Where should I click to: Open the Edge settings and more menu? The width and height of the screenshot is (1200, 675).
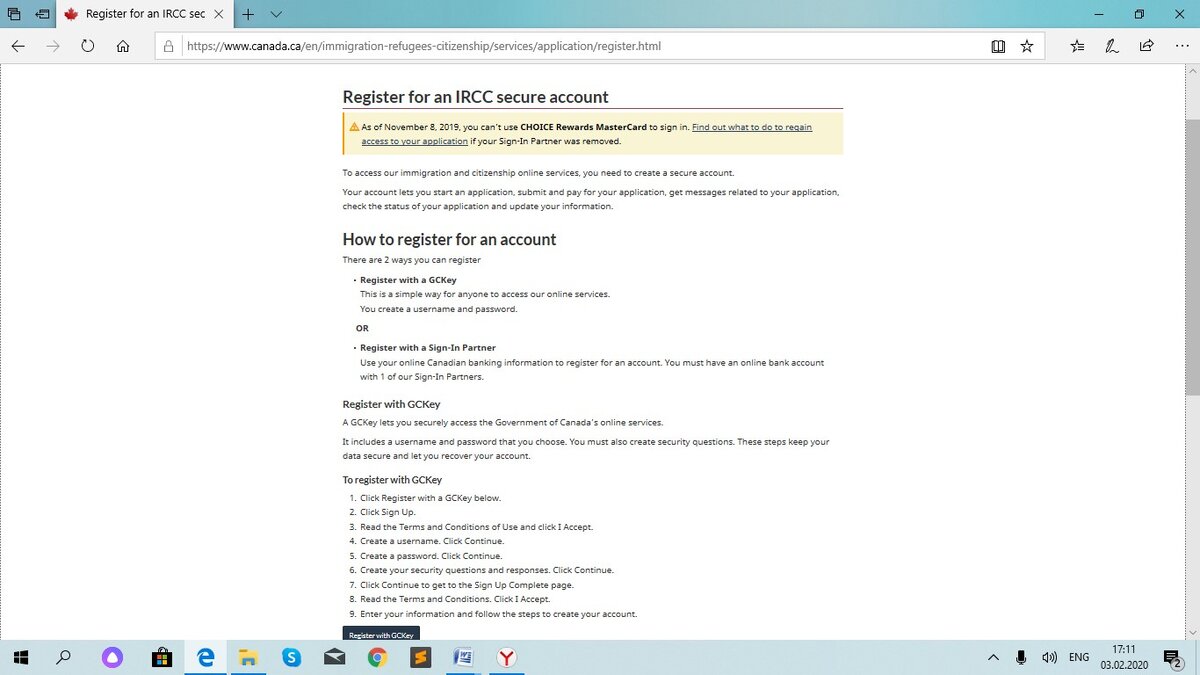click(x=1181, y=46)
